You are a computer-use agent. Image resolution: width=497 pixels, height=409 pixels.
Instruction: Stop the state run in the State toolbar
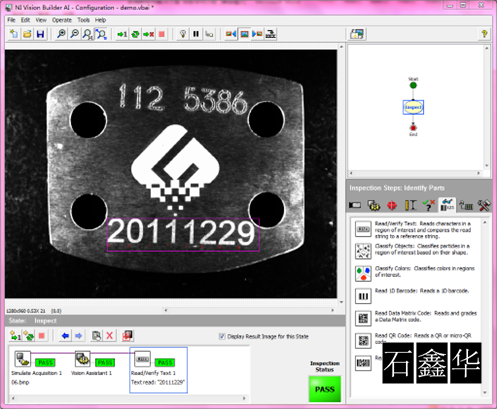42,336
